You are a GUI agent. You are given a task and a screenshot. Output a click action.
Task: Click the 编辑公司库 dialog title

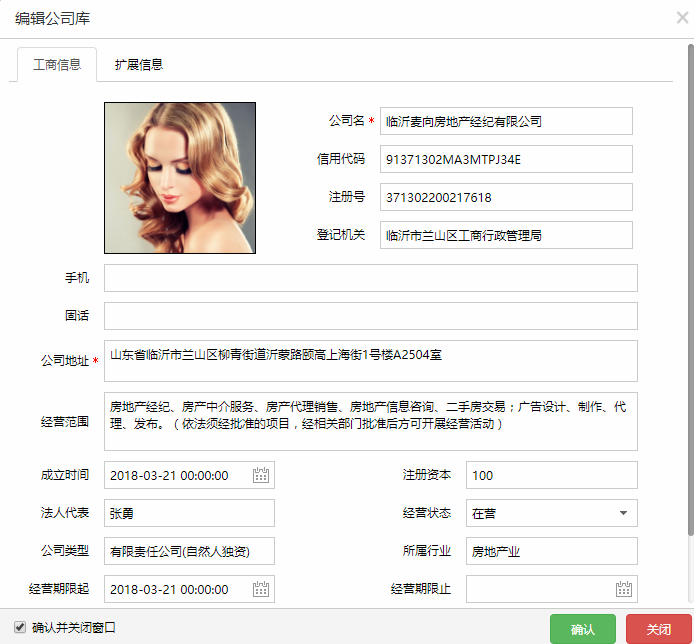pyautogui.click(x=53, y=19)
